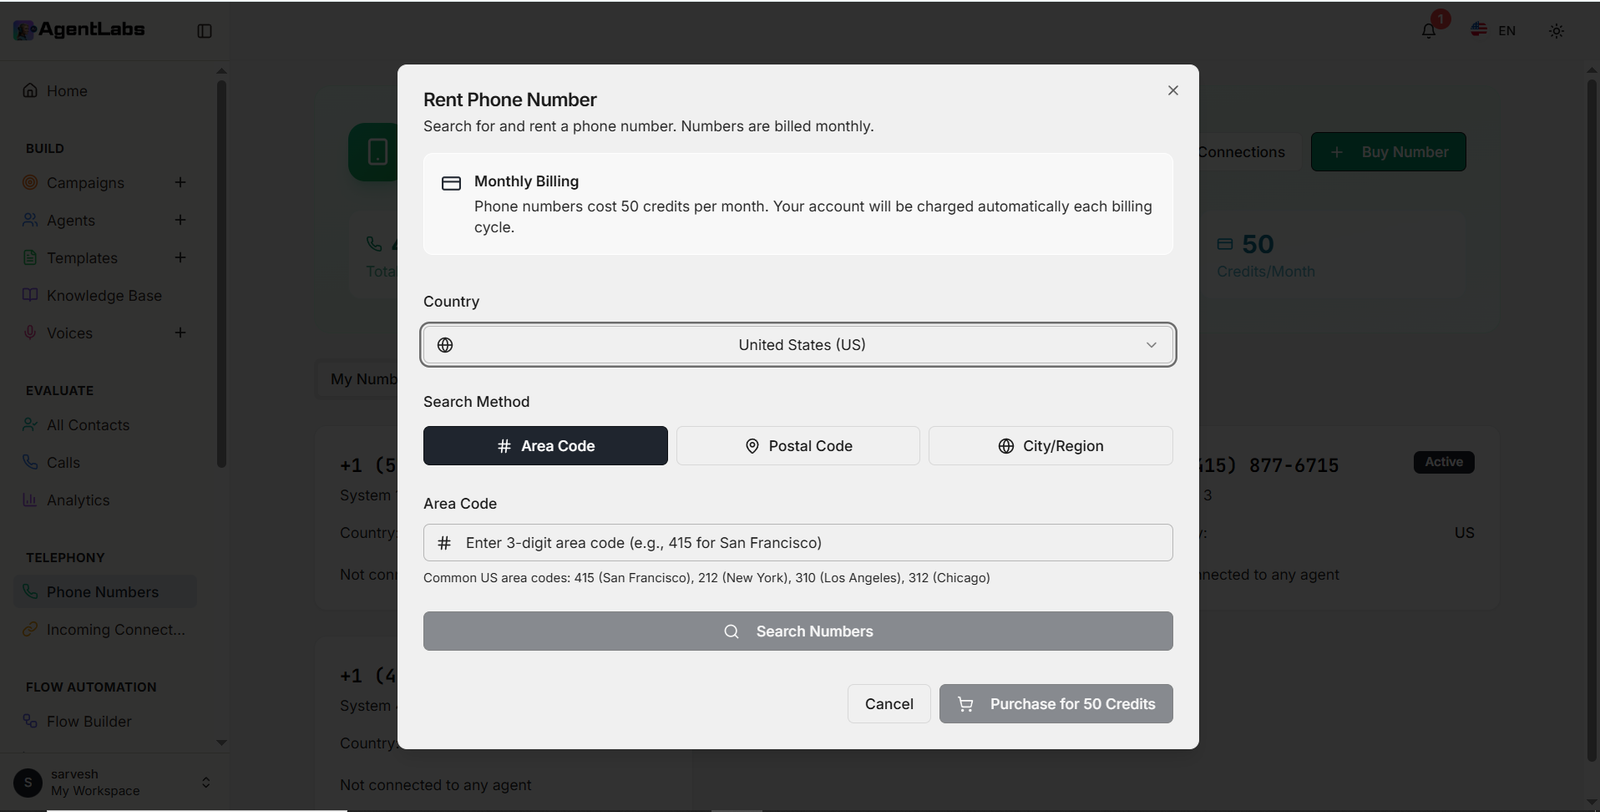Select the Analytics chart icon

pyautogui.click(x=29, y=499)
